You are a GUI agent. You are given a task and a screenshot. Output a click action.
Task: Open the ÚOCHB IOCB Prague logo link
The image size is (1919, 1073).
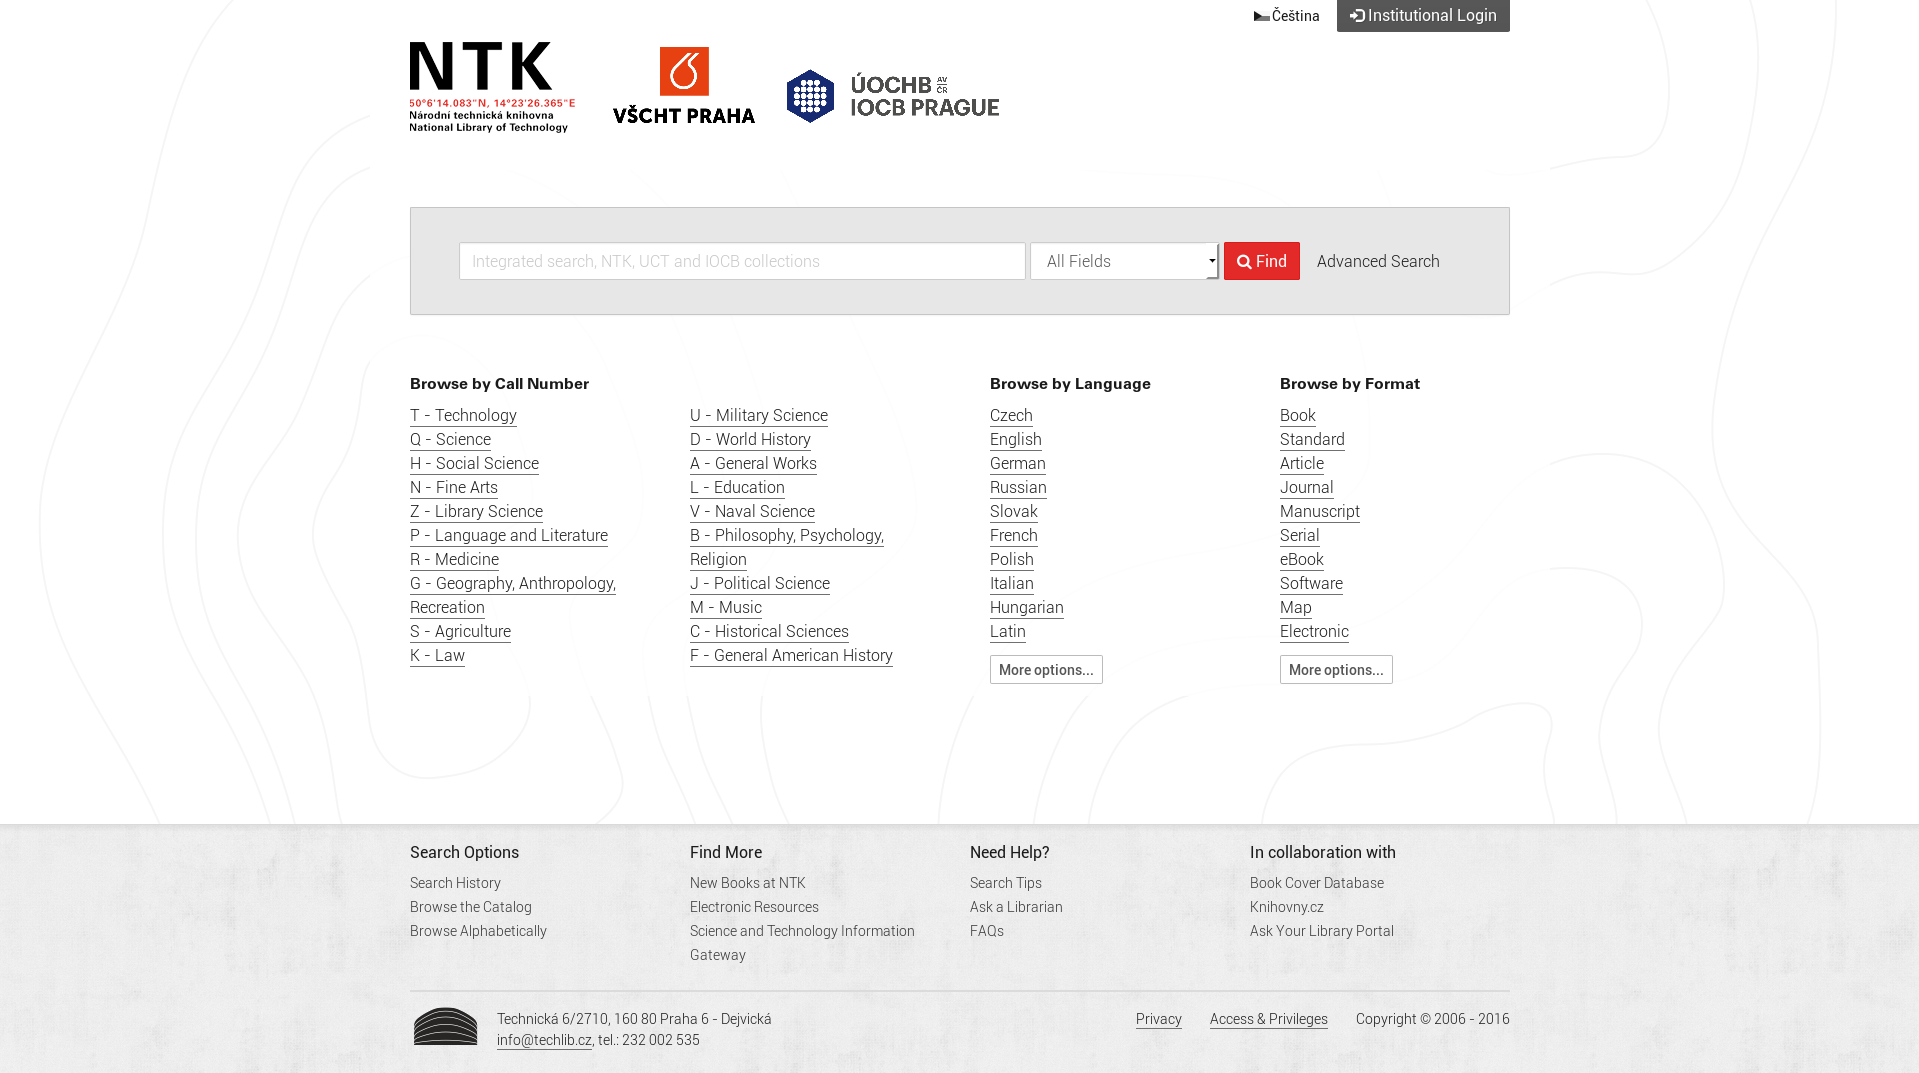point(892,96)
